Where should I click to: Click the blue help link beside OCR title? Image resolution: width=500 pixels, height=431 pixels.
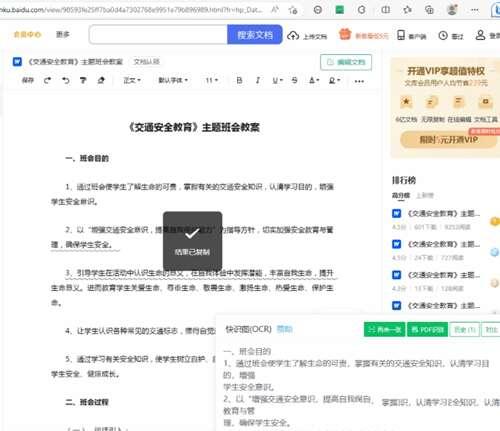(285, 329)
